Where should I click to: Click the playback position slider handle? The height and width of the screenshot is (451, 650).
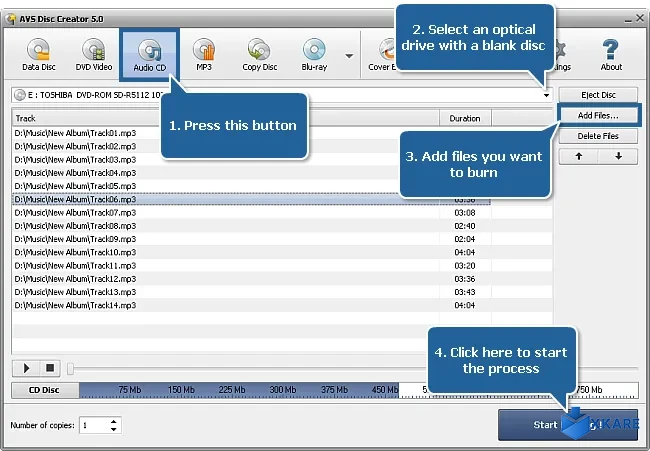tap(70, 369)
